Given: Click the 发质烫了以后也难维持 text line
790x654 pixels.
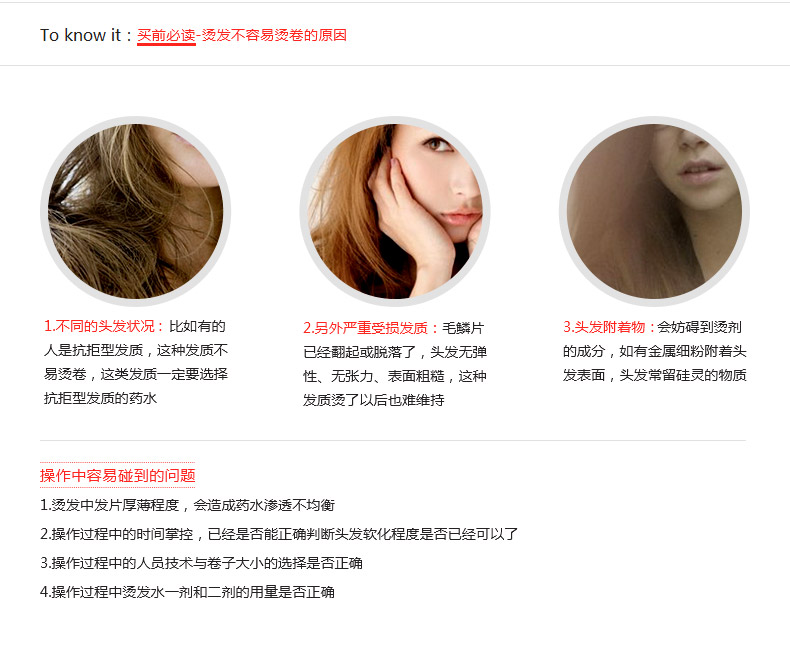Looking at the screenshot, I should tap(373, 401).
